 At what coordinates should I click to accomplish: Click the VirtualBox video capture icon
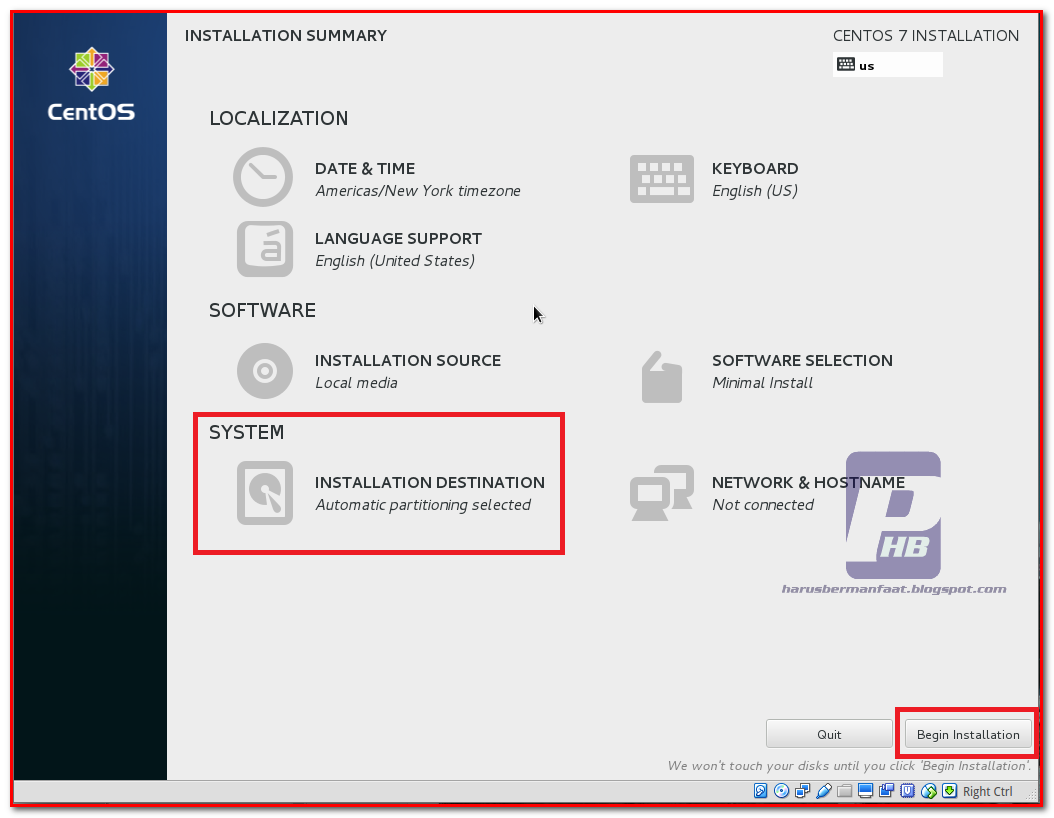pyautogui.click(x=887, y=790)
